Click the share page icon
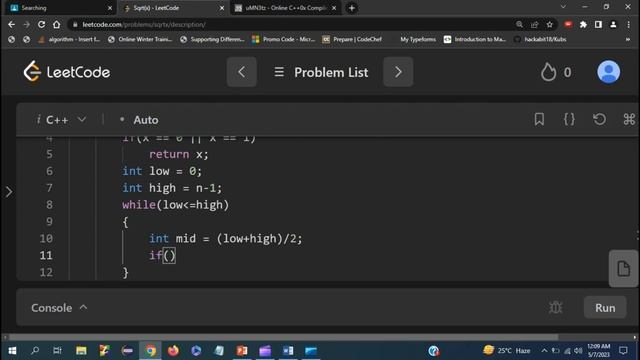The image size is (640, 360). click(x=534, y=24)
